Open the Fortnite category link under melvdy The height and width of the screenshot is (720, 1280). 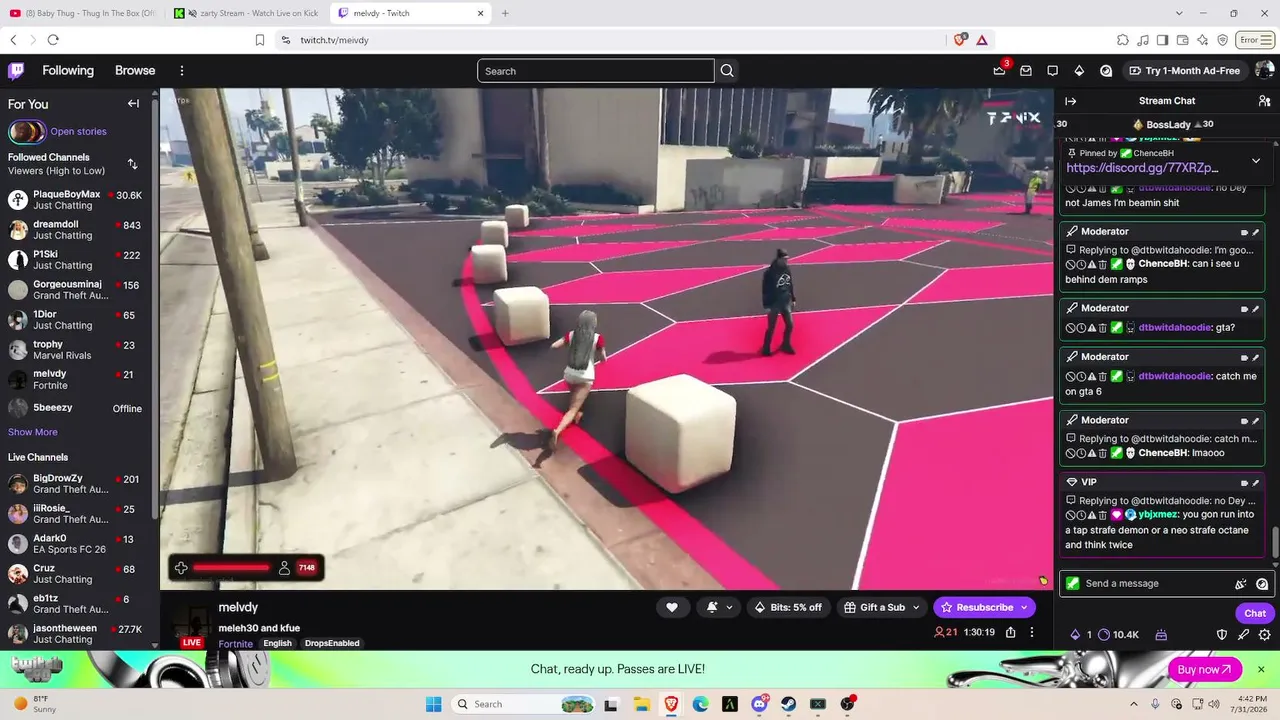point(236,643)
